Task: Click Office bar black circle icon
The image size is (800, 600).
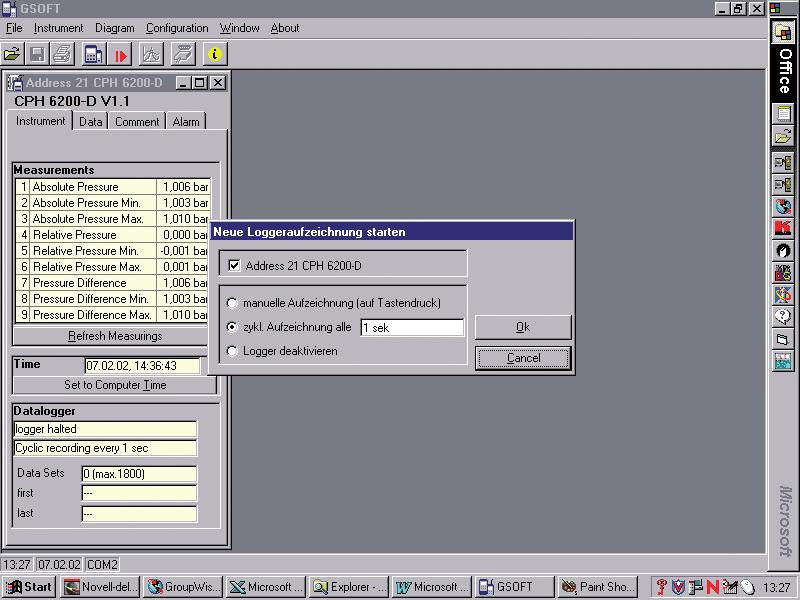Action: [x=783, y=251]
